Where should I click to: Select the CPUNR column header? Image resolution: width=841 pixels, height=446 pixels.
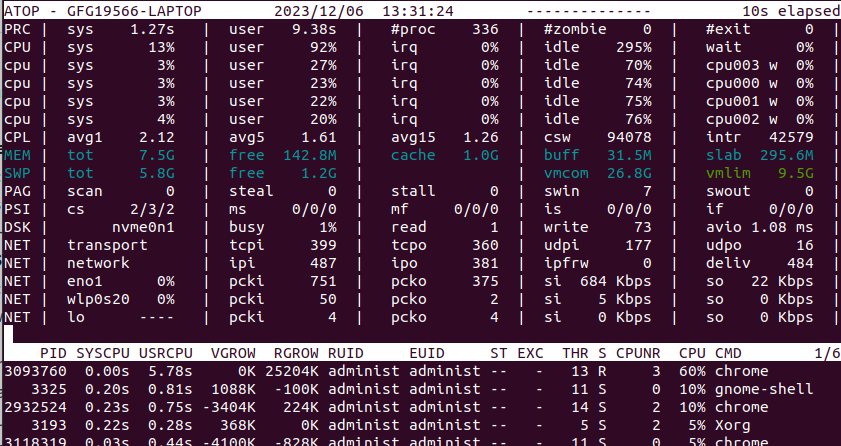[638, 353]
